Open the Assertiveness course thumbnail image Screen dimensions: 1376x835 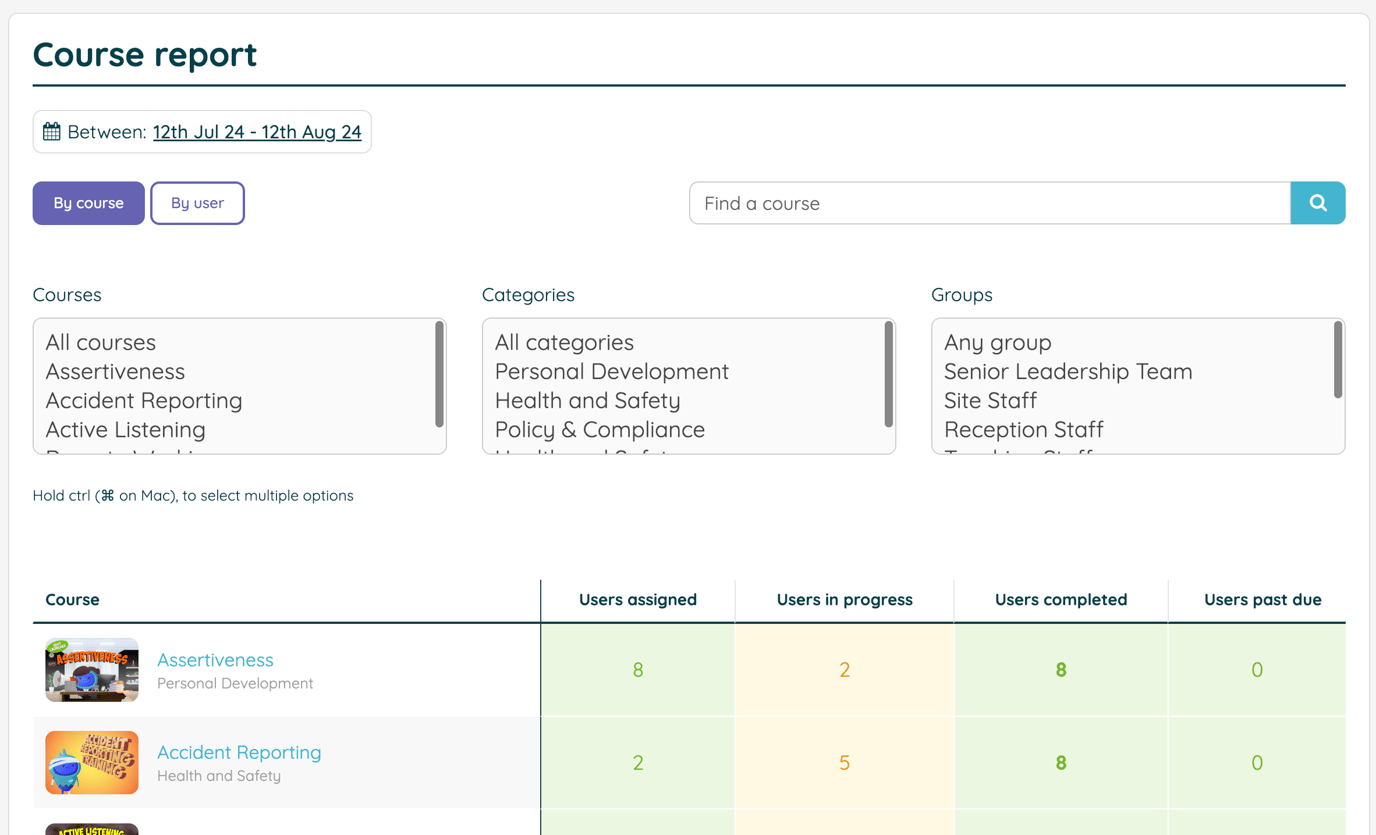91,669
